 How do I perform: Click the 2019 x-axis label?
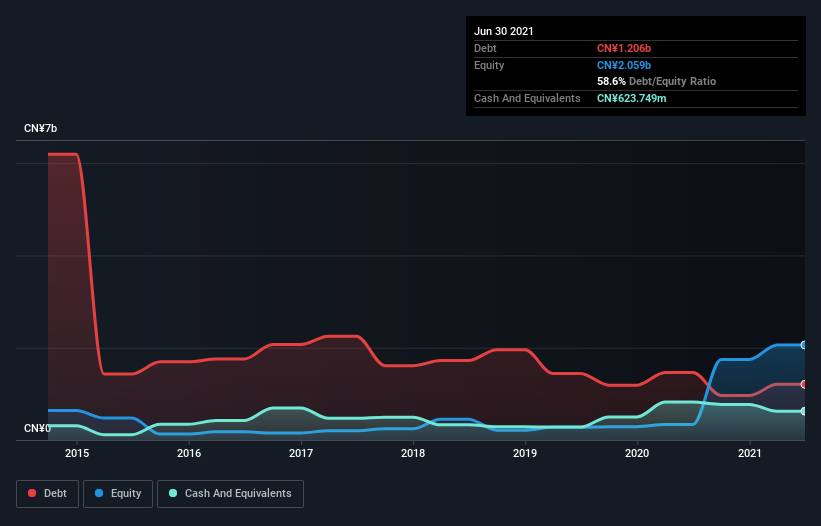click(525, 453)
